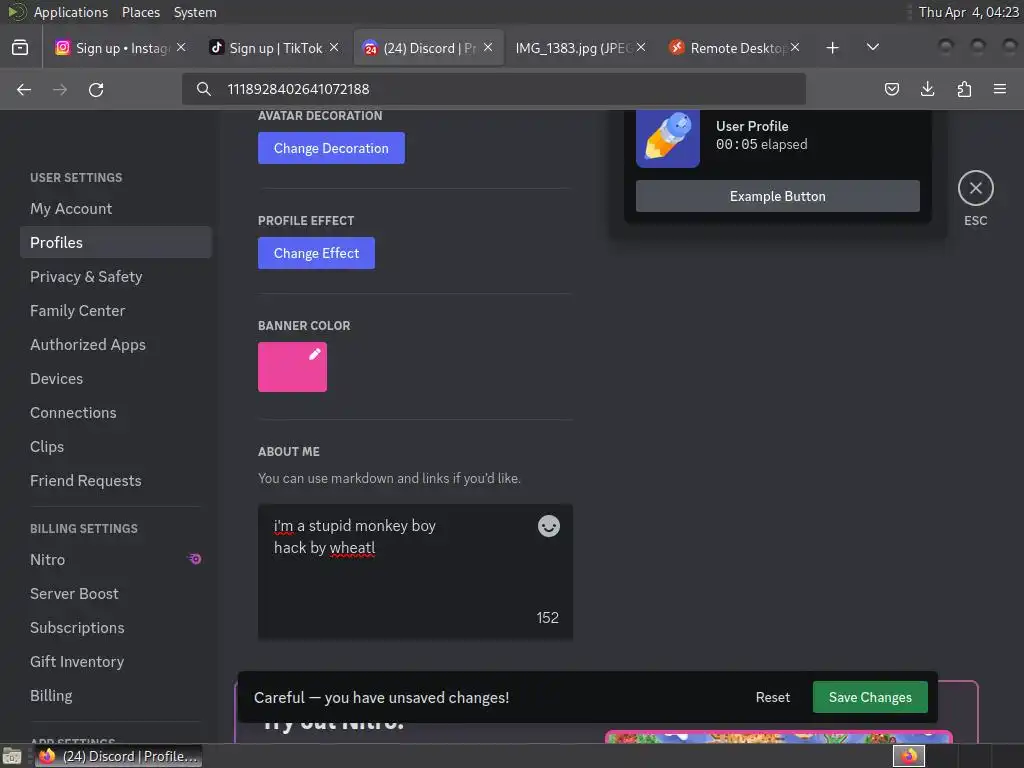
Task: Open Clips settings
Action: point(116,447)
